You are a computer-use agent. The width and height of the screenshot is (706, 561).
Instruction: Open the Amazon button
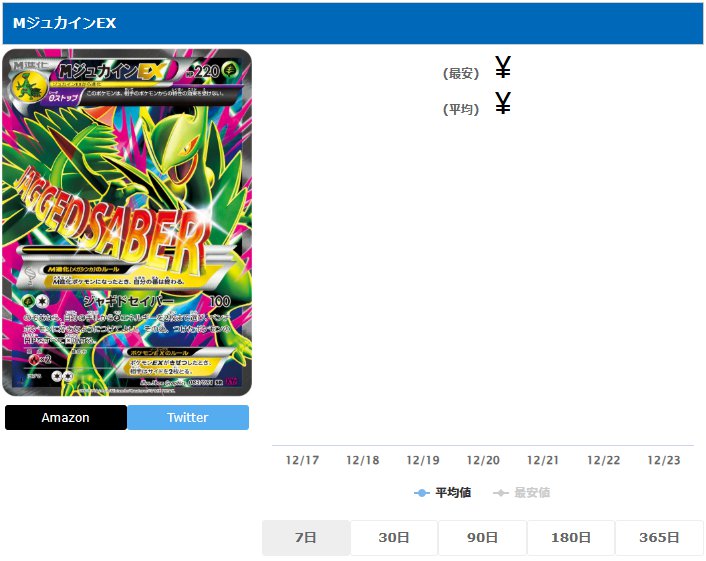click(66, 417)
